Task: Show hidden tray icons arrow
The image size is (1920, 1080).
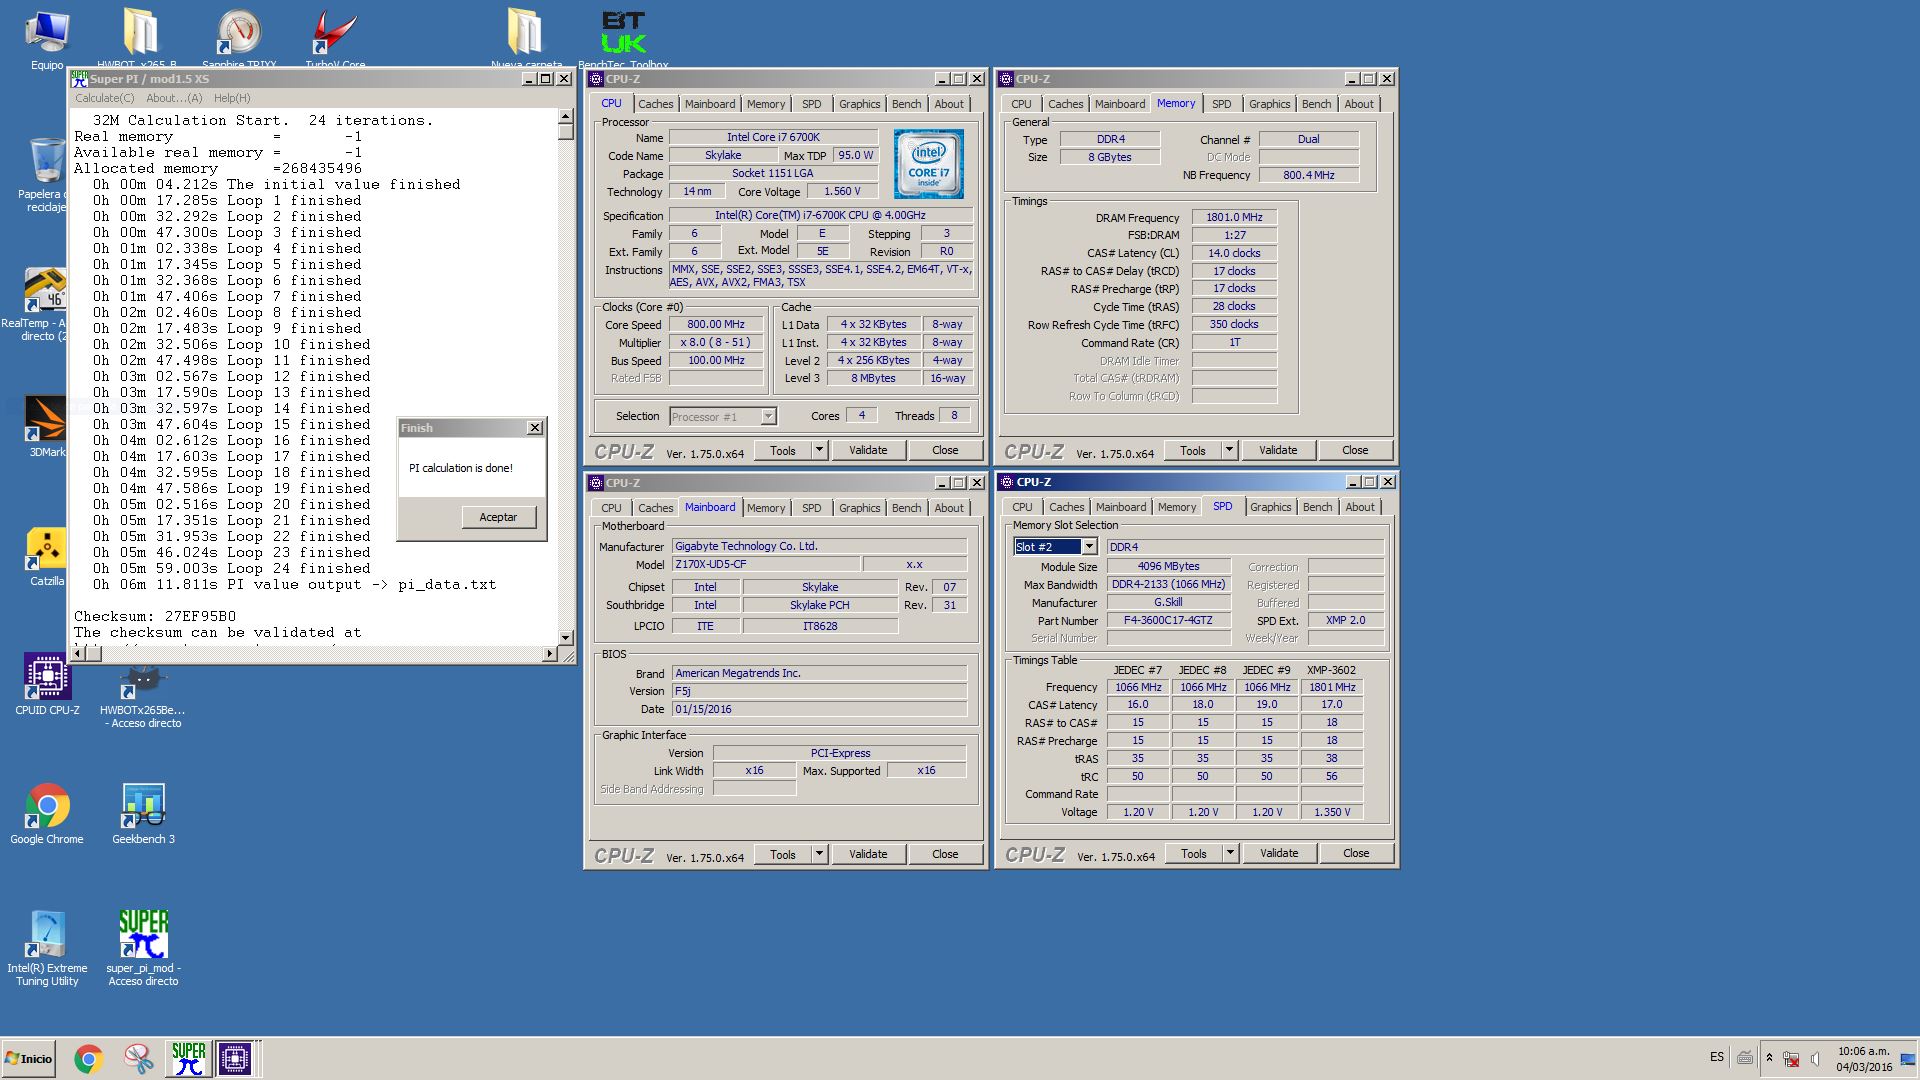Action: (x=1769, y=1058)
